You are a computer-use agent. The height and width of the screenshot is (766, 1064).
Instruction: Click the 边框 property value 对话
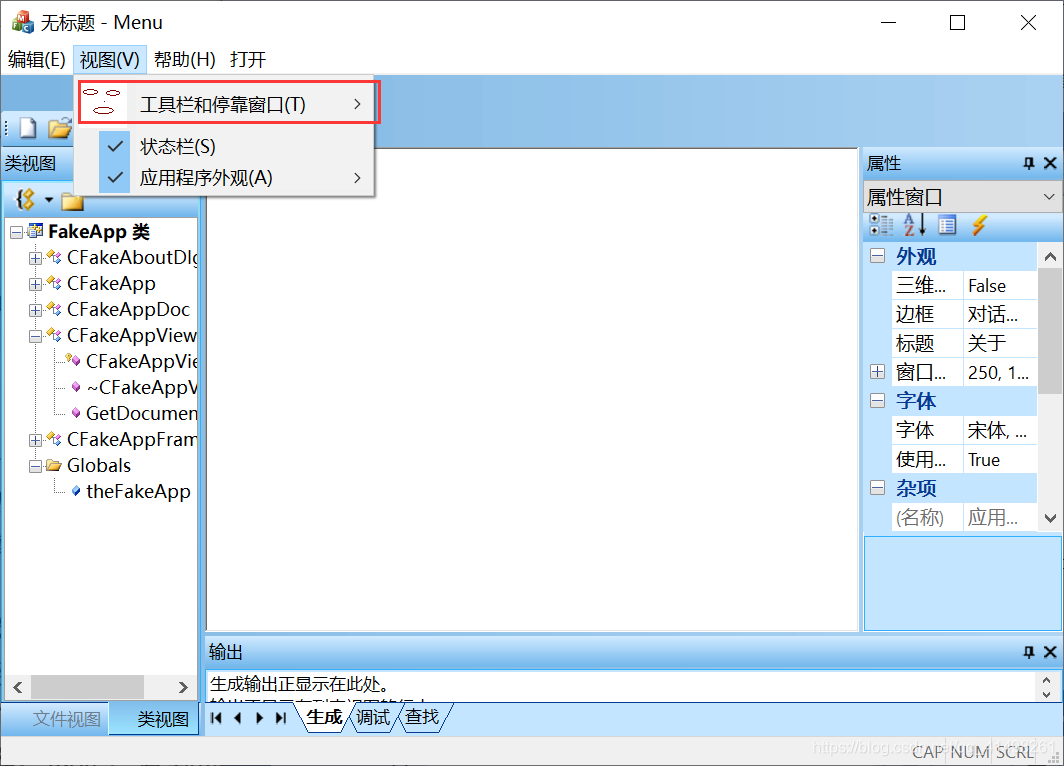click(x=1000, y=314)
